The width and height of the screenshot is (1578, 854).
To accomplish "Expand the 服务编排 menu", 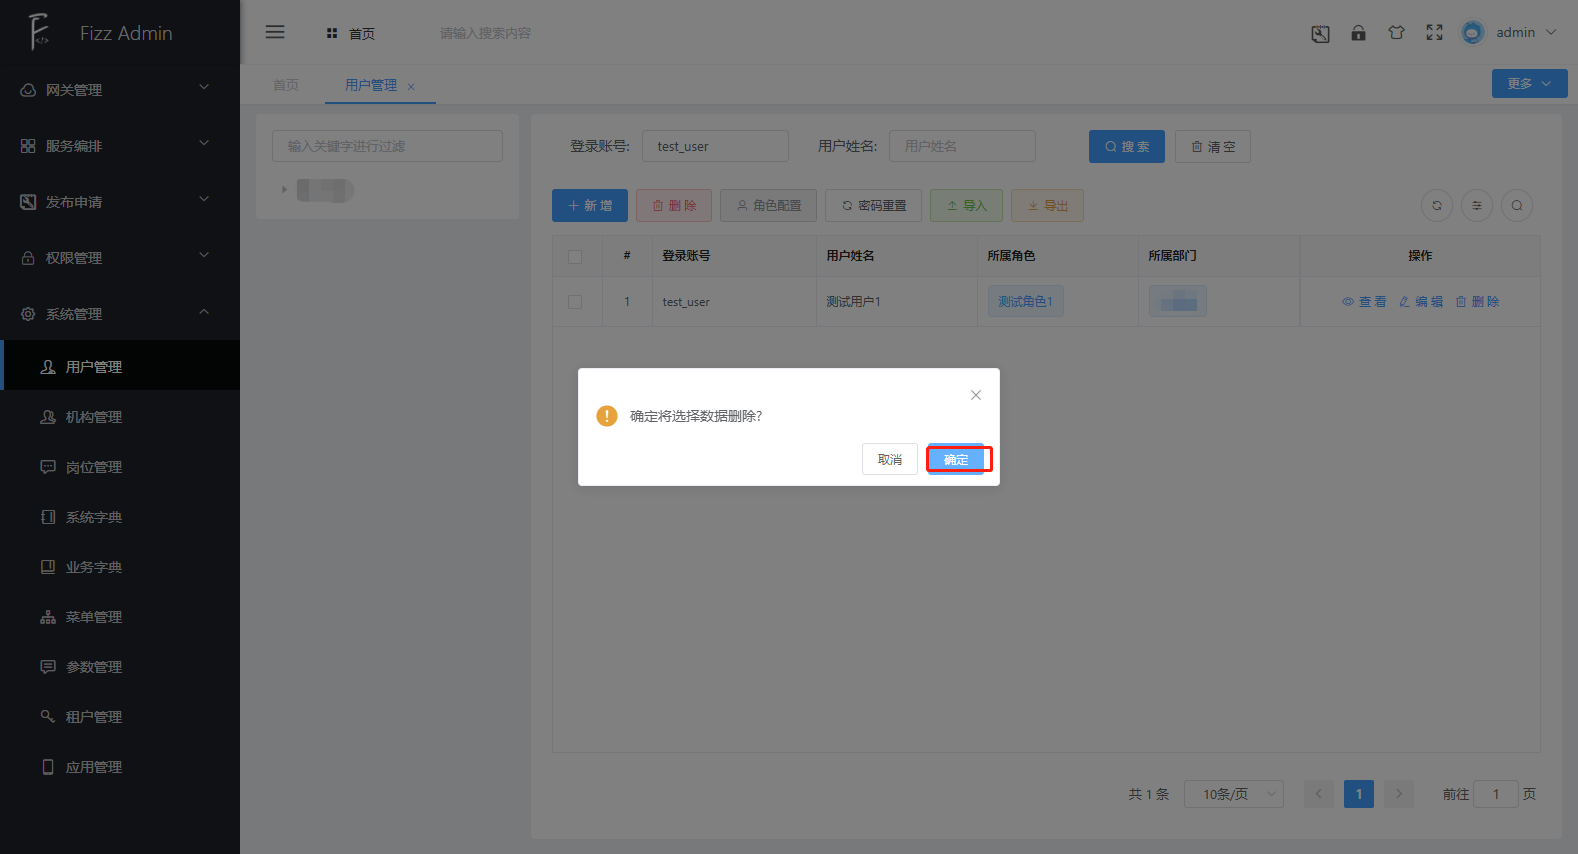I will [x=120, y=146].
